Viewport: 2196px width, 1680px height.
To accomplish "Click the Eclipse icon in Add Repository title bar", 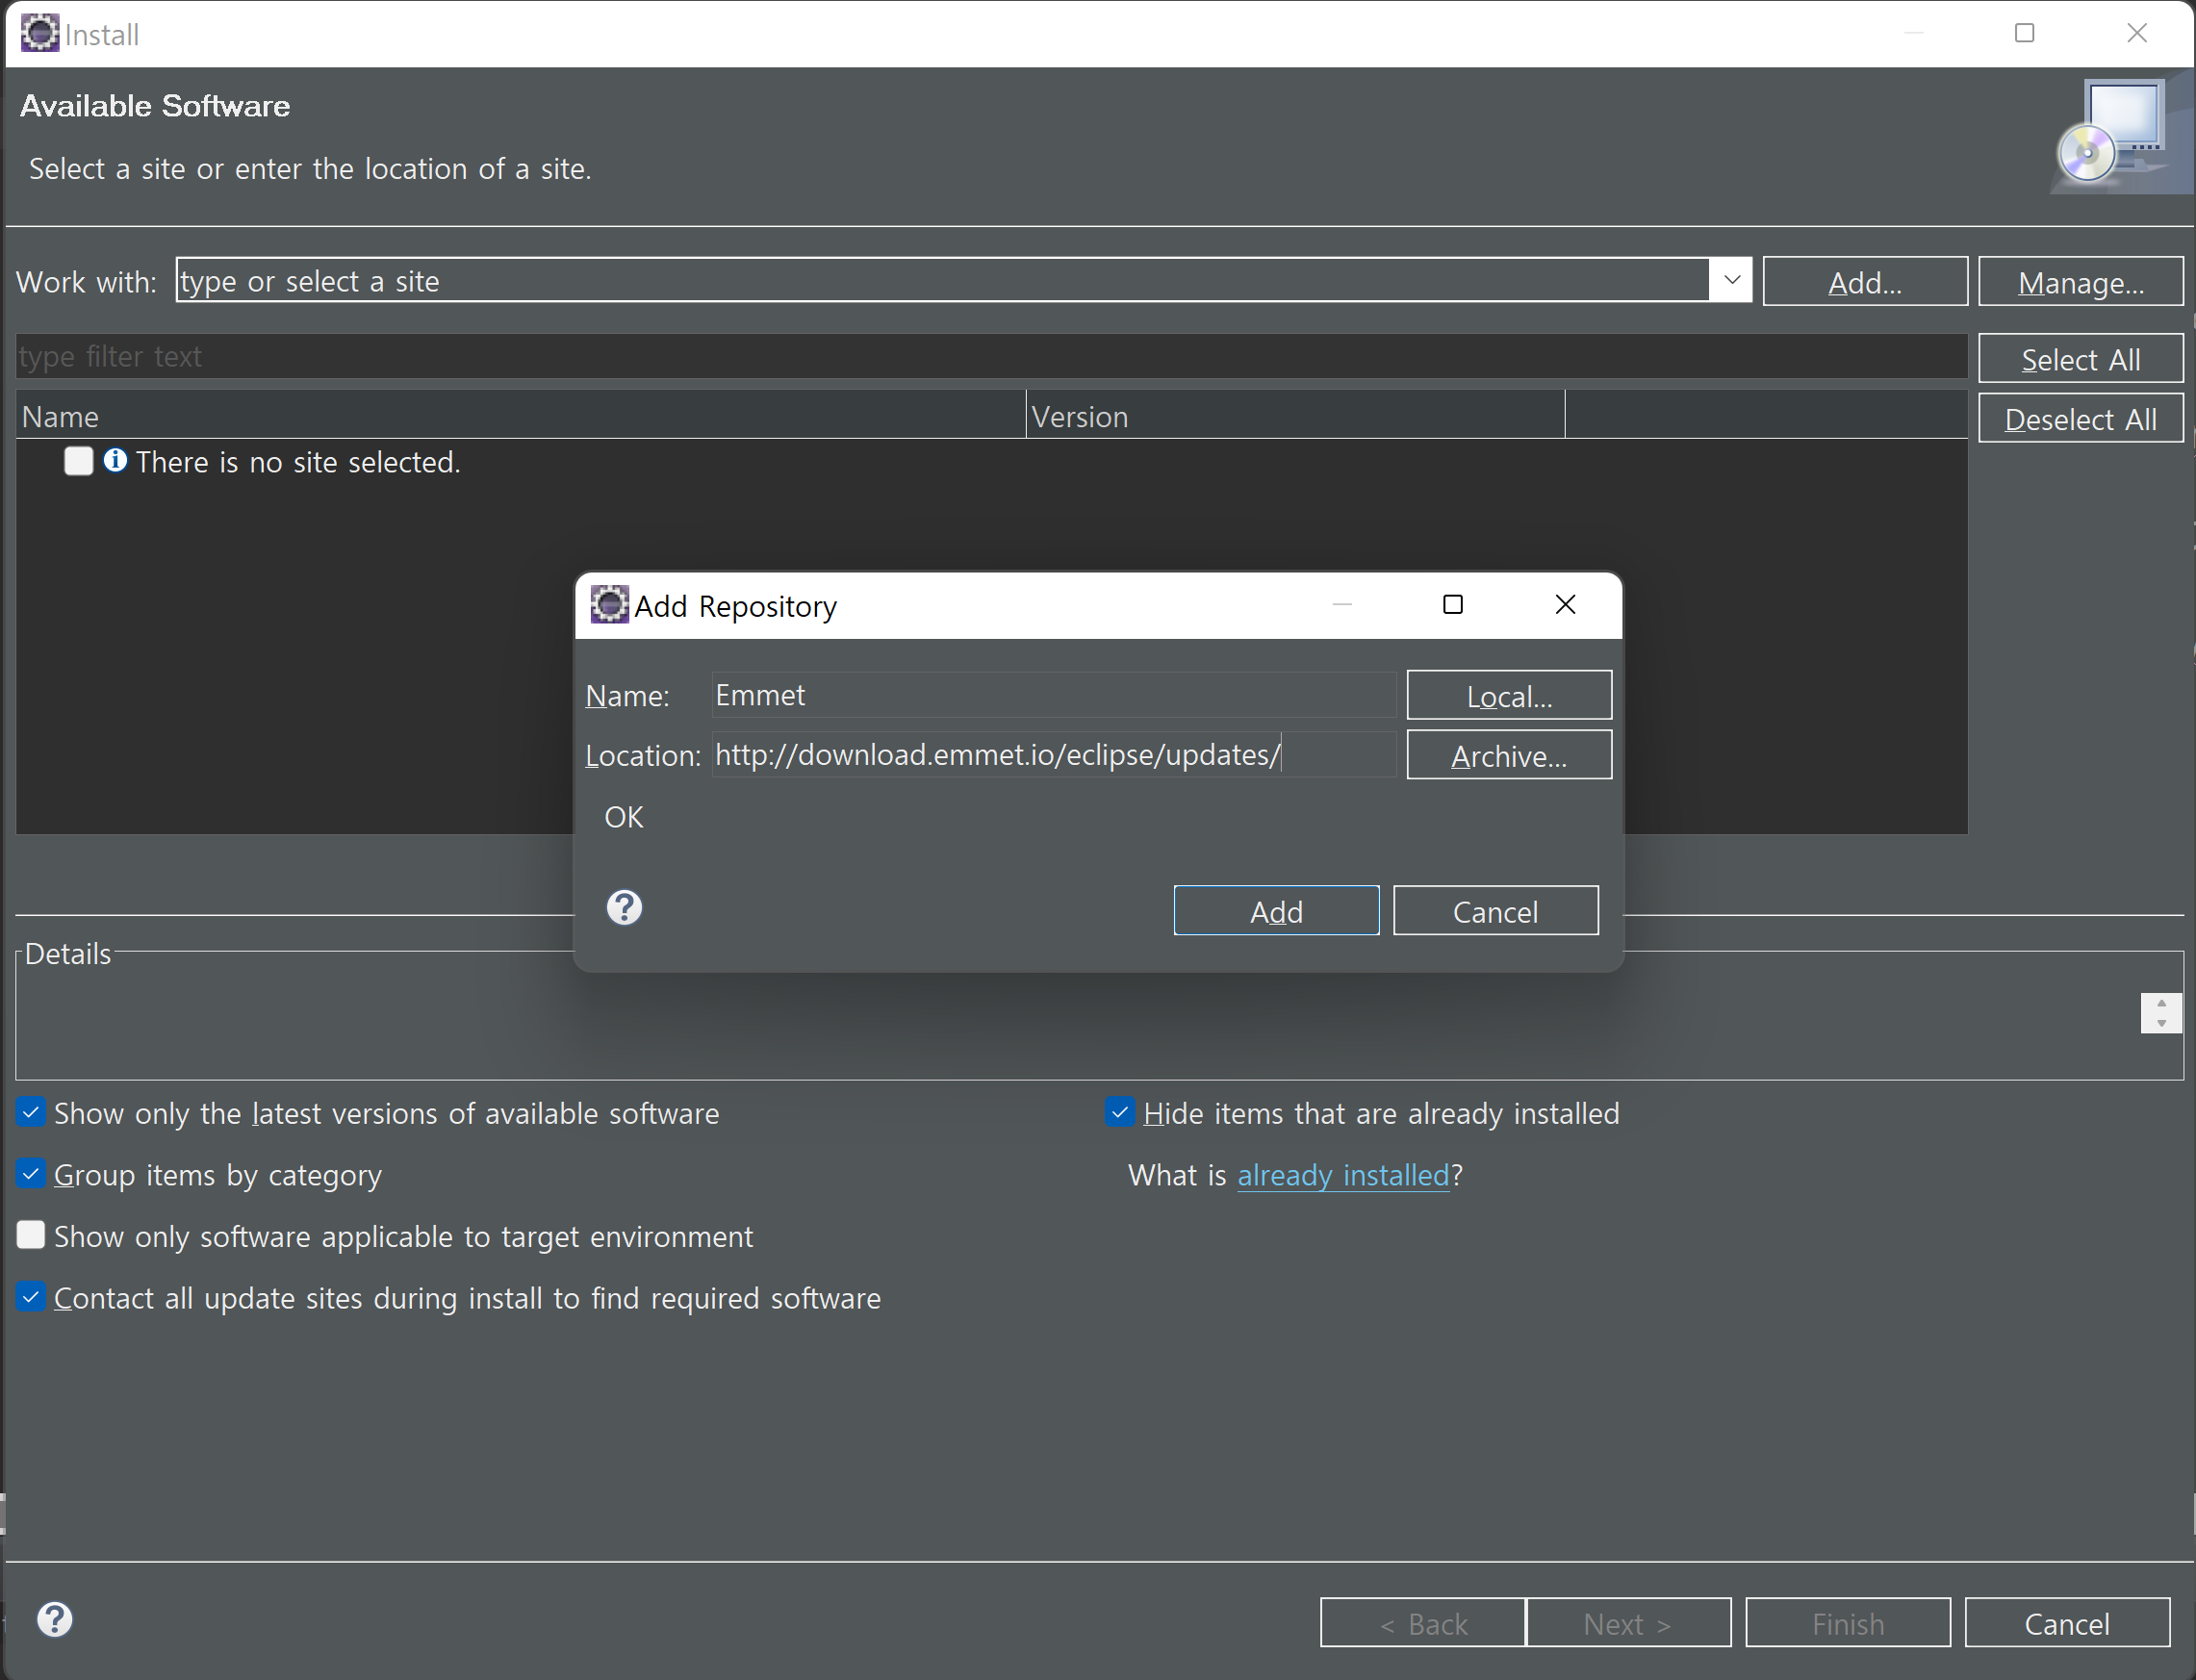I will 609,605.
